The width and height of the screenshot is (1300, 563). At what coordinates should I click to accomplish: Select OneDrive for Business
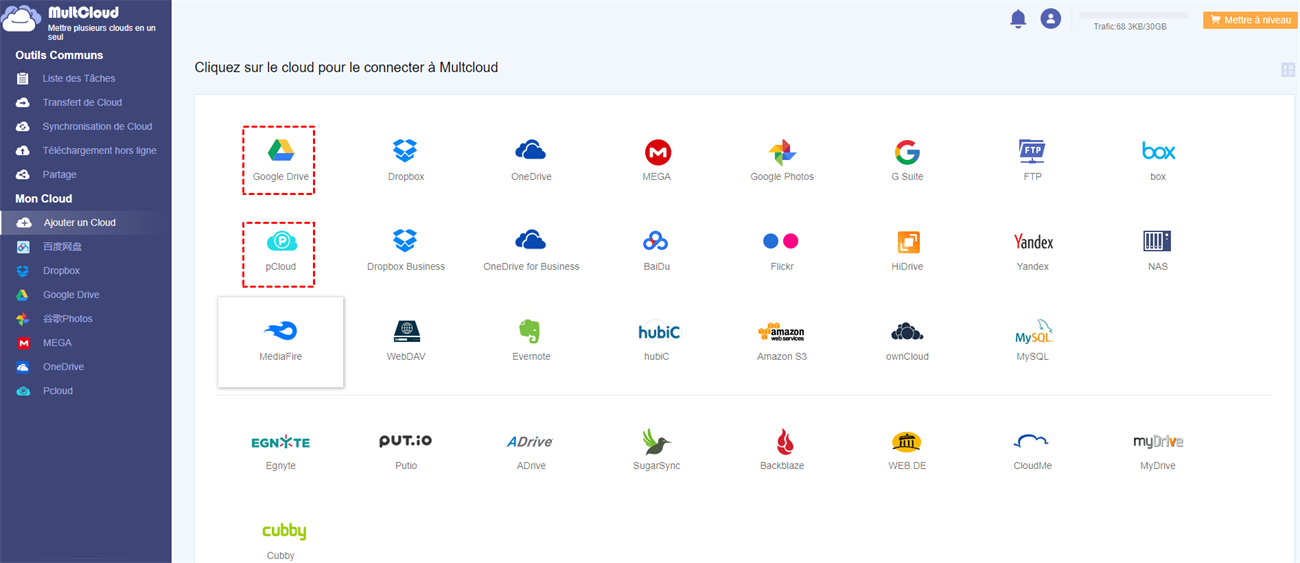point(531,241)
